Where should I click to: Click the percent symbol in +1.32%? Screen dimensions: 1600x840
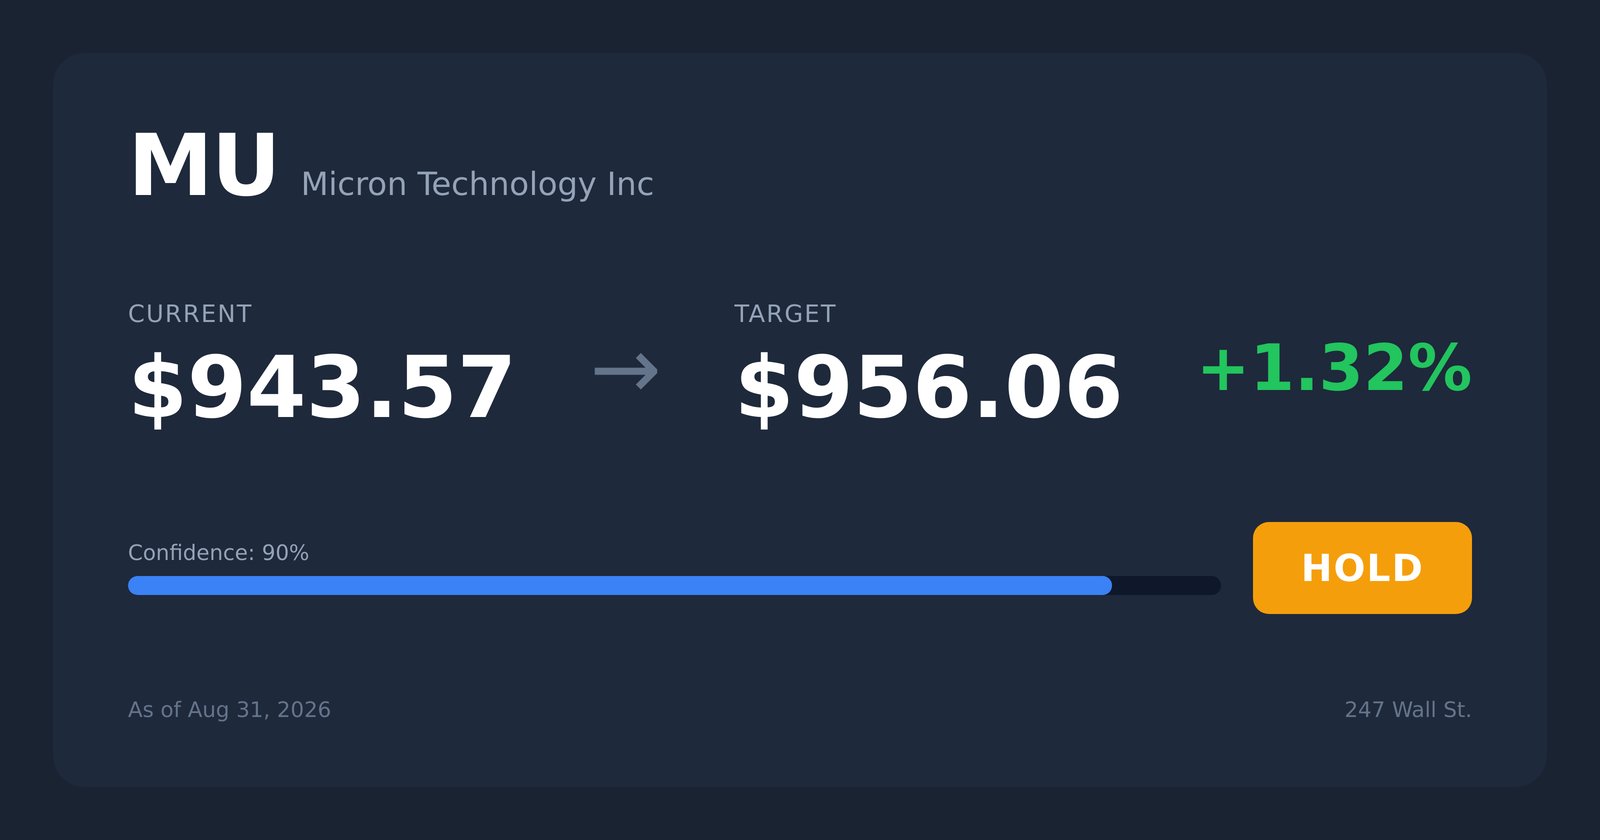coord(1434,369)
